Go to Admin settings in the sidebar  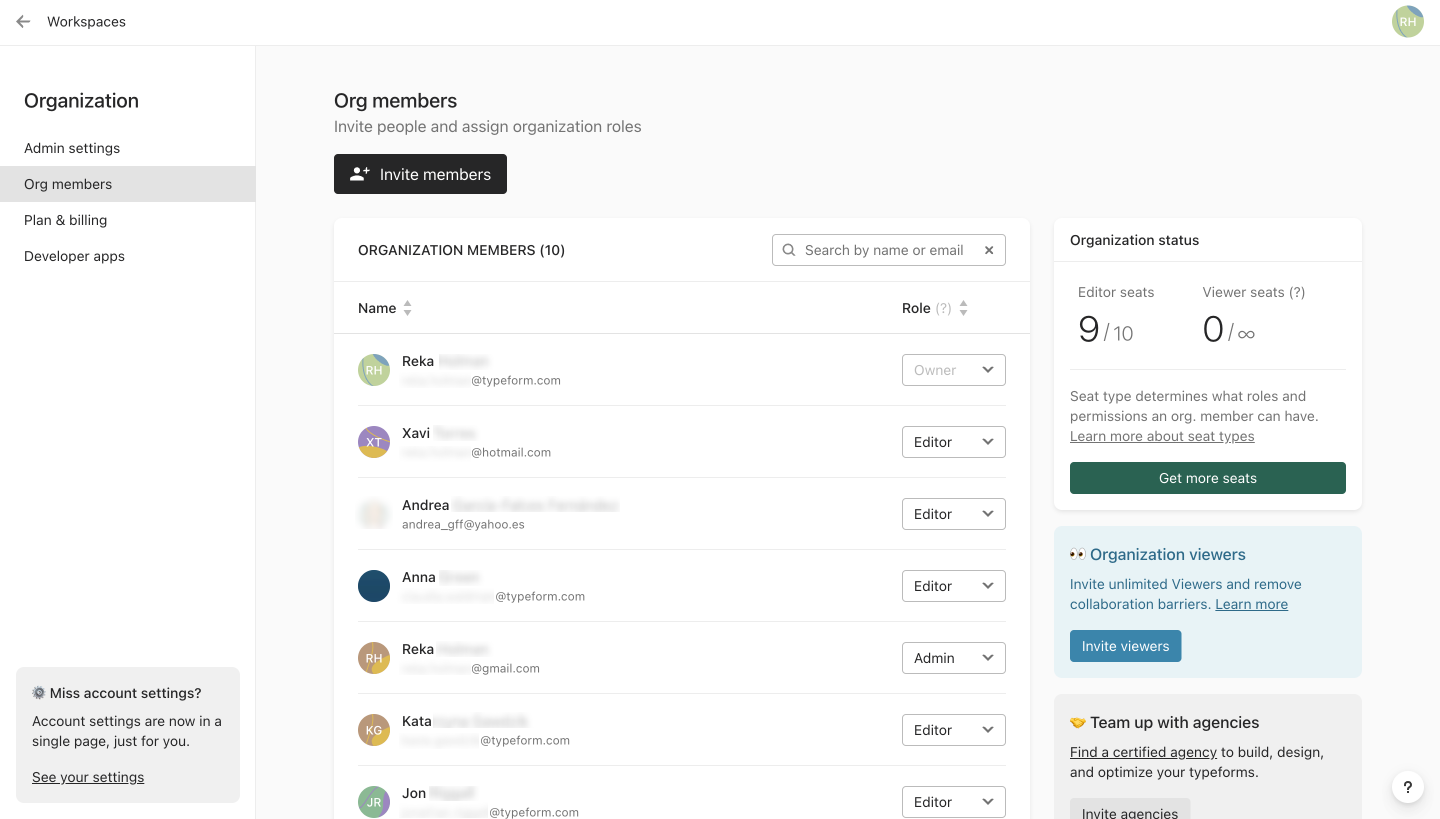(x=72, y=148)
